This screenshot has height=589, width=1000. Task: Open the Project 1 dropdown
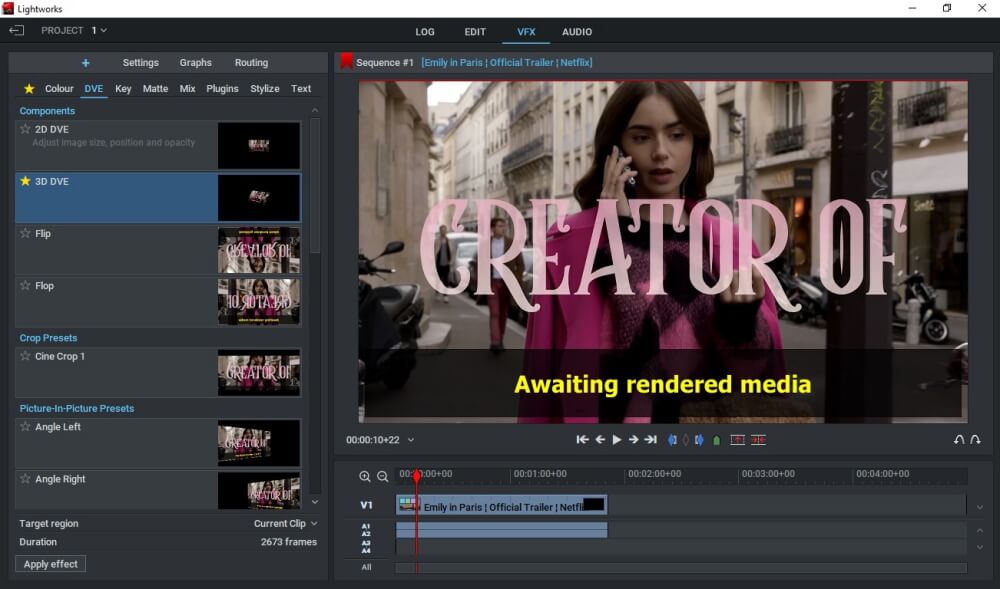pos(99,30)
